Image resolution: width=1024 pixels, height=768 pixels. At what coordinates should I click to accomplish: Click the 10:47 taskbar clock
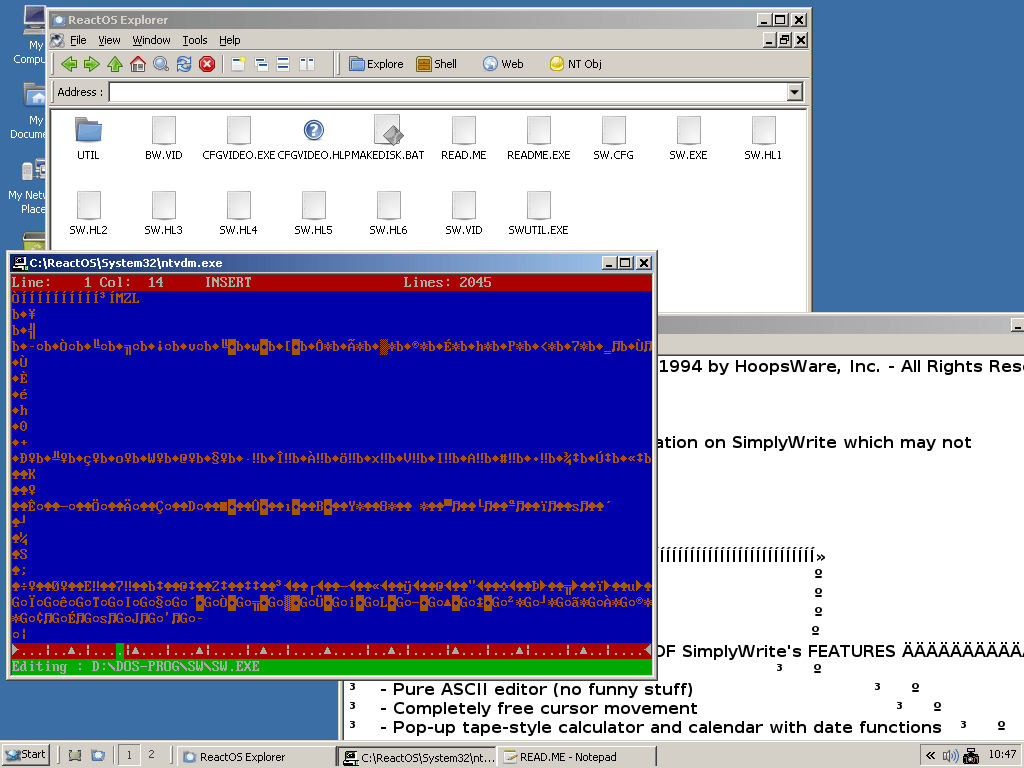click(1002, 755)
